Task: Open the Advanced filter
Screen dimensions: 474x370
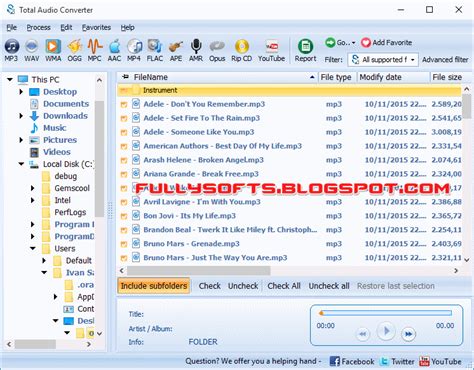Action: click(x=445, y=60)
